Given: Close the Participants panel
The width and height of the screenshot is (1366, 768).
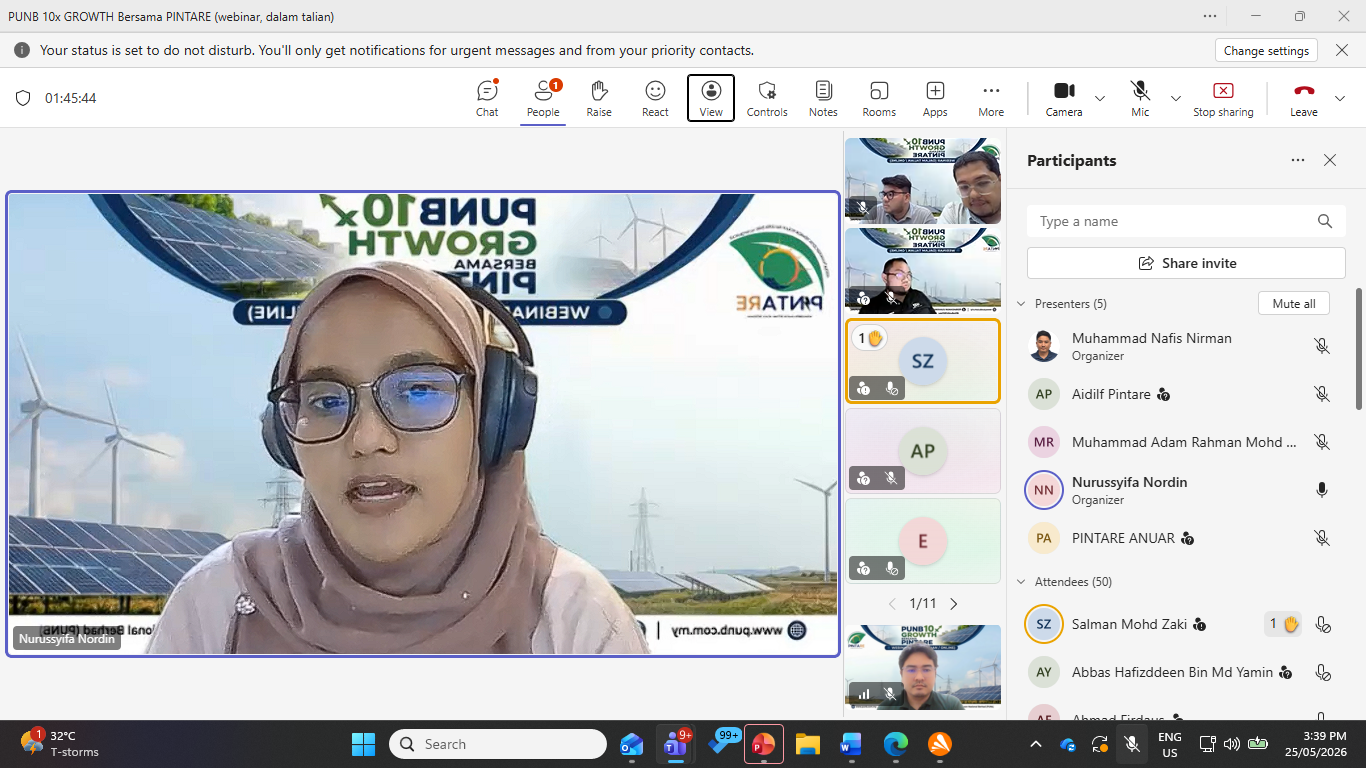Looking at the screenshot, I should pyautogui.click(x=1330, y=160).
